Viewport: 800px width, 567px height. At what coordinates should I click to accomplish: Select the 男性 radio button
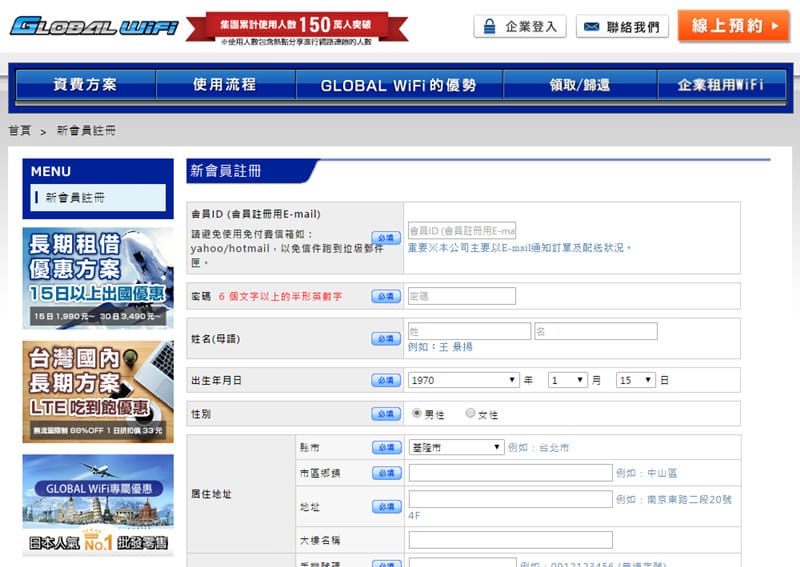[x=417, y=413]
